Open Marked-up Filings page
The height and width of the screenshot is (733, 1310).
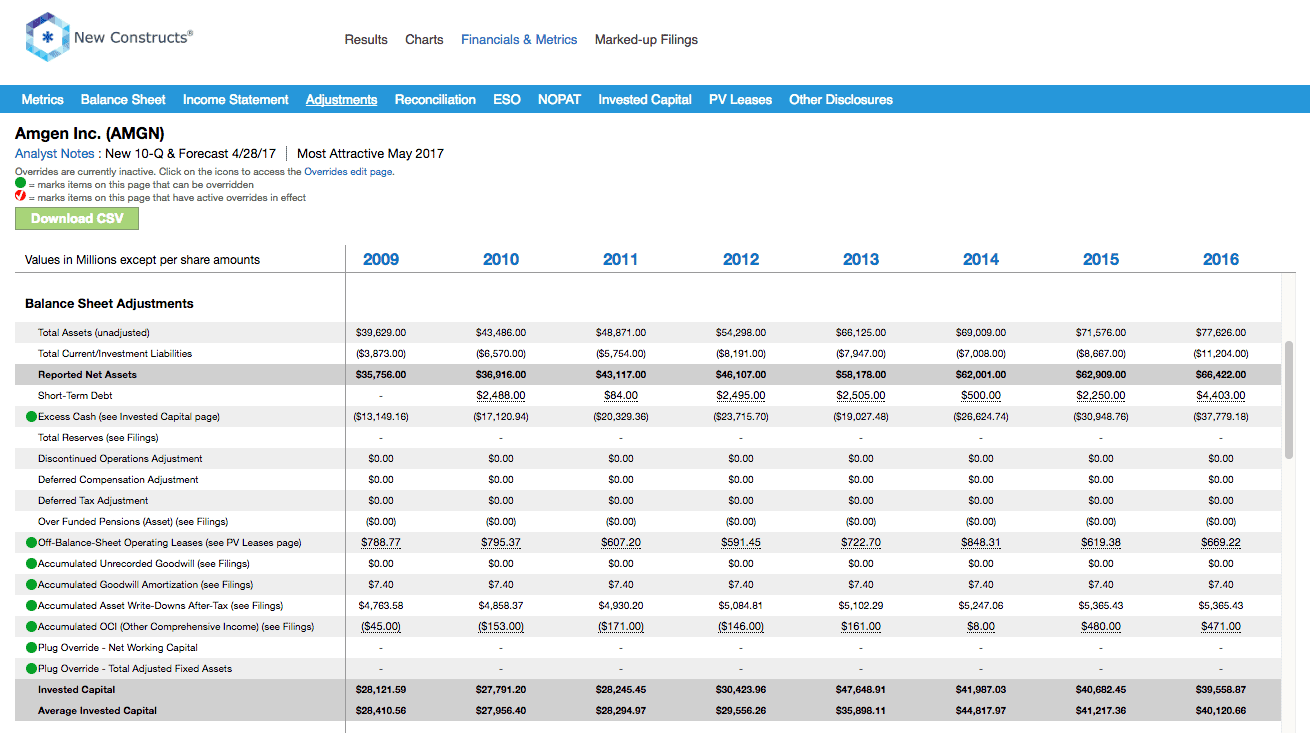[646, 40]
